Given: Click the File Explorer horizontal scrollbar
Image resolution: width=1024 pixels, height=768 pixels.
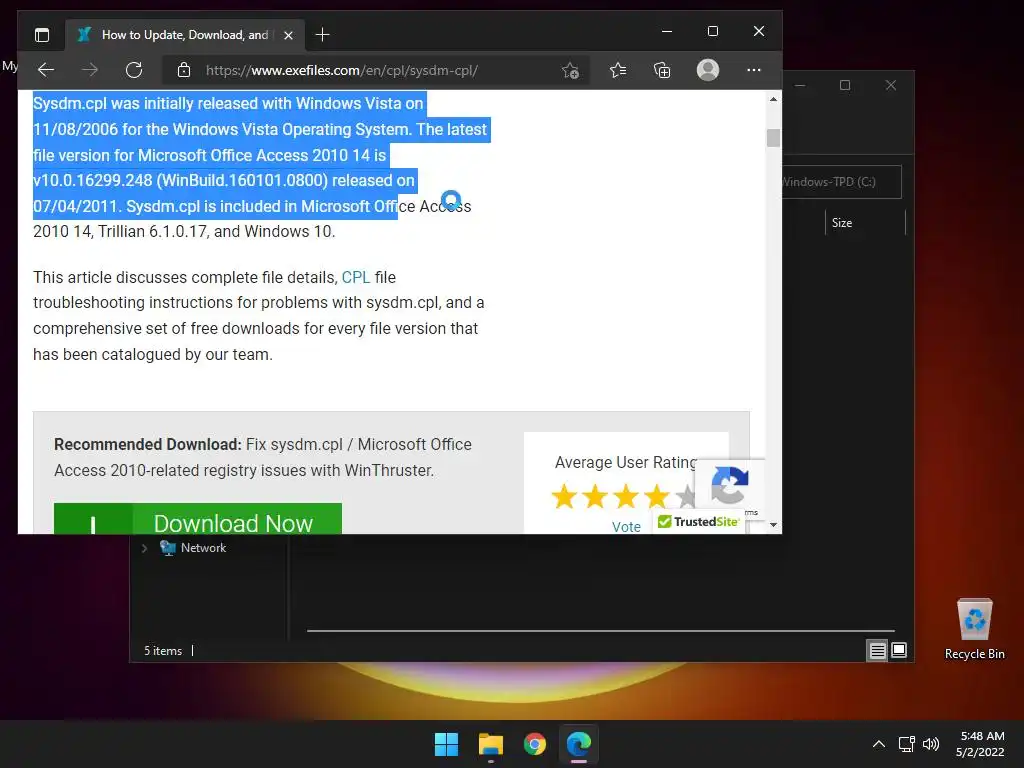Looking at the screenshot, I should 600,631.
